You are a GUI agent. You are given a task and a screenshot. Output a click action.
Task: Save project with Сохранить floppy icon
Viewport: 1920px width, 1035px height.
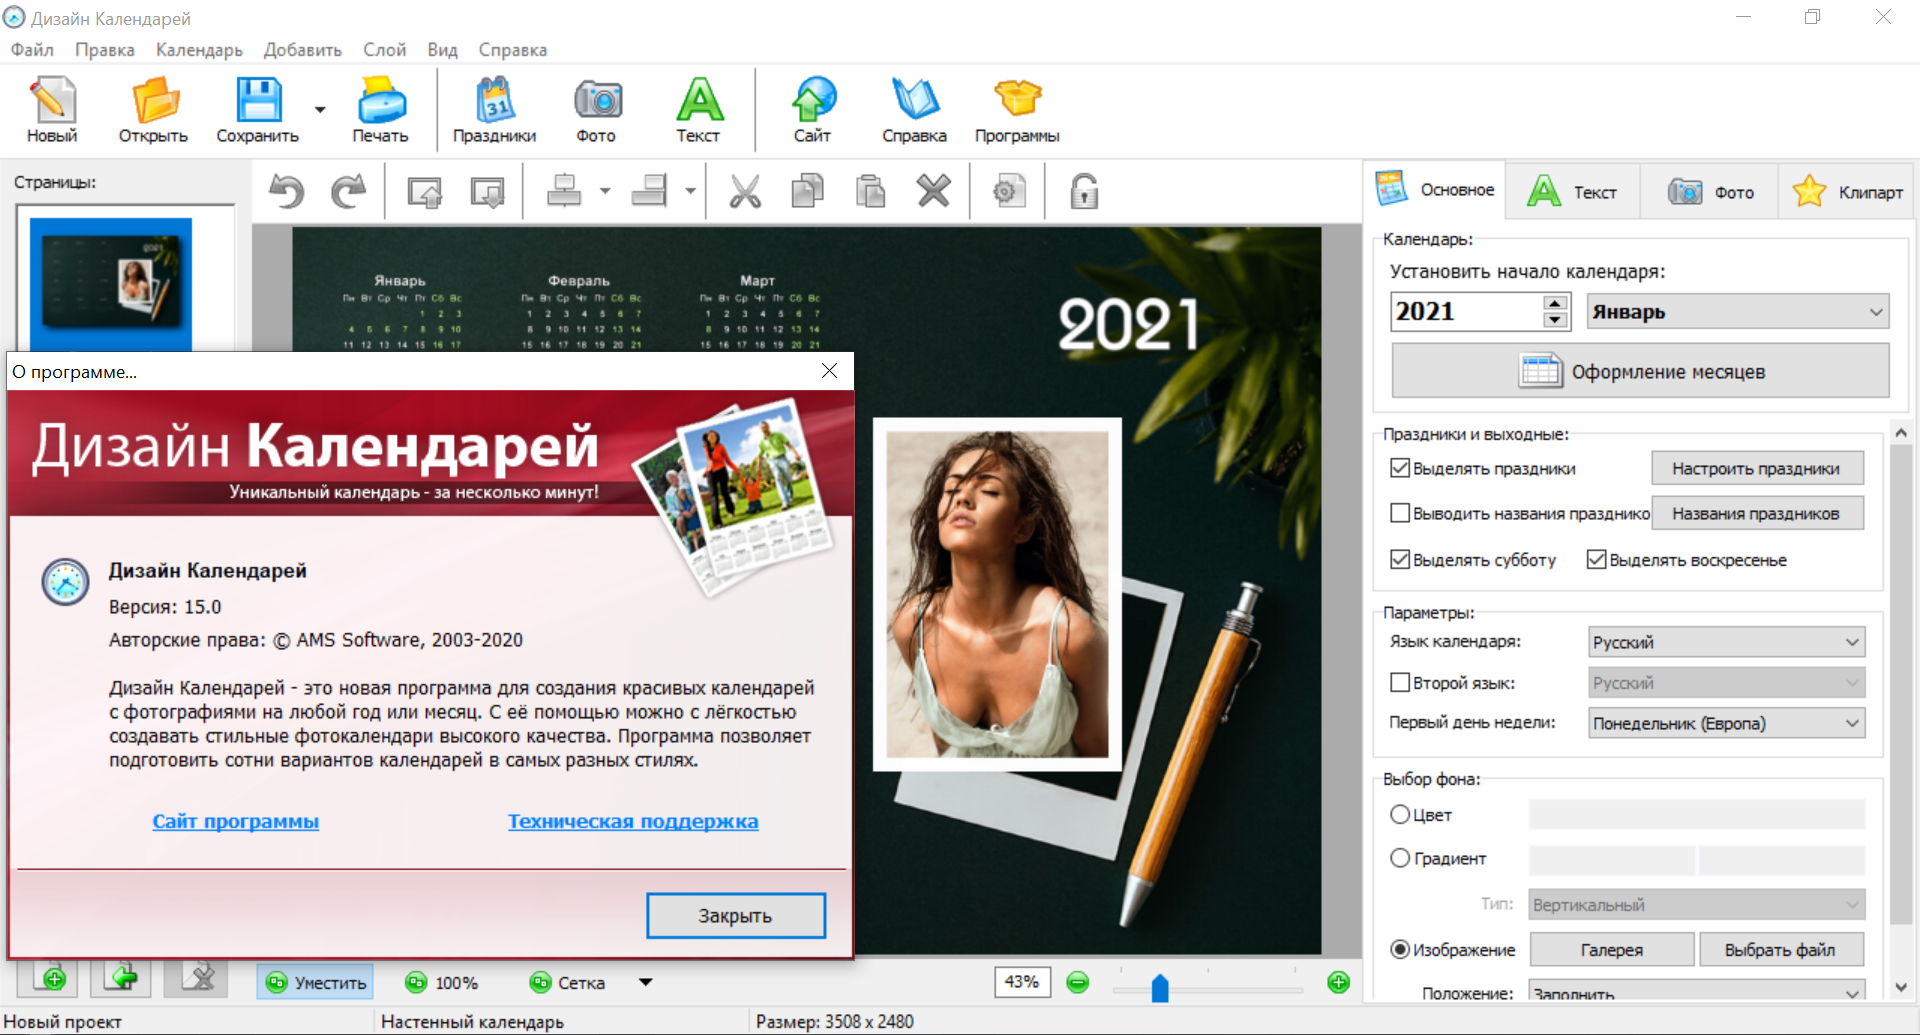(x=258, y=110)
